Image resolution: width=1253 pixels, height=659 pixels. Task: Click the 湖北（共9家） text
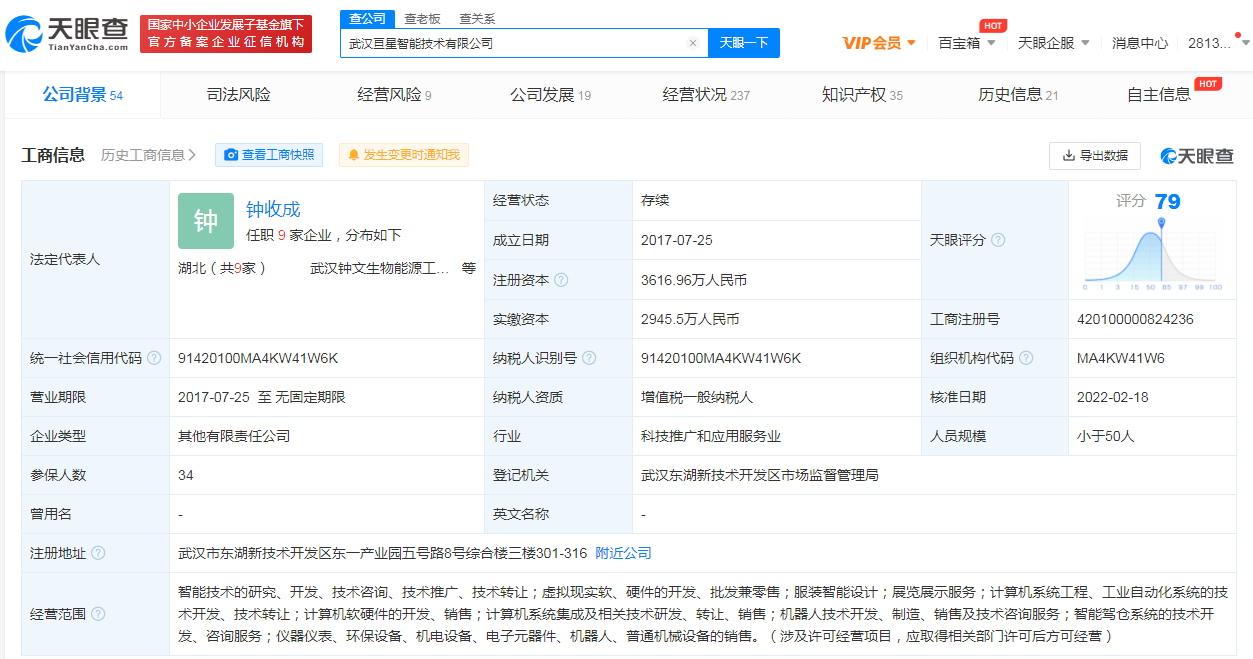point(222,268)
